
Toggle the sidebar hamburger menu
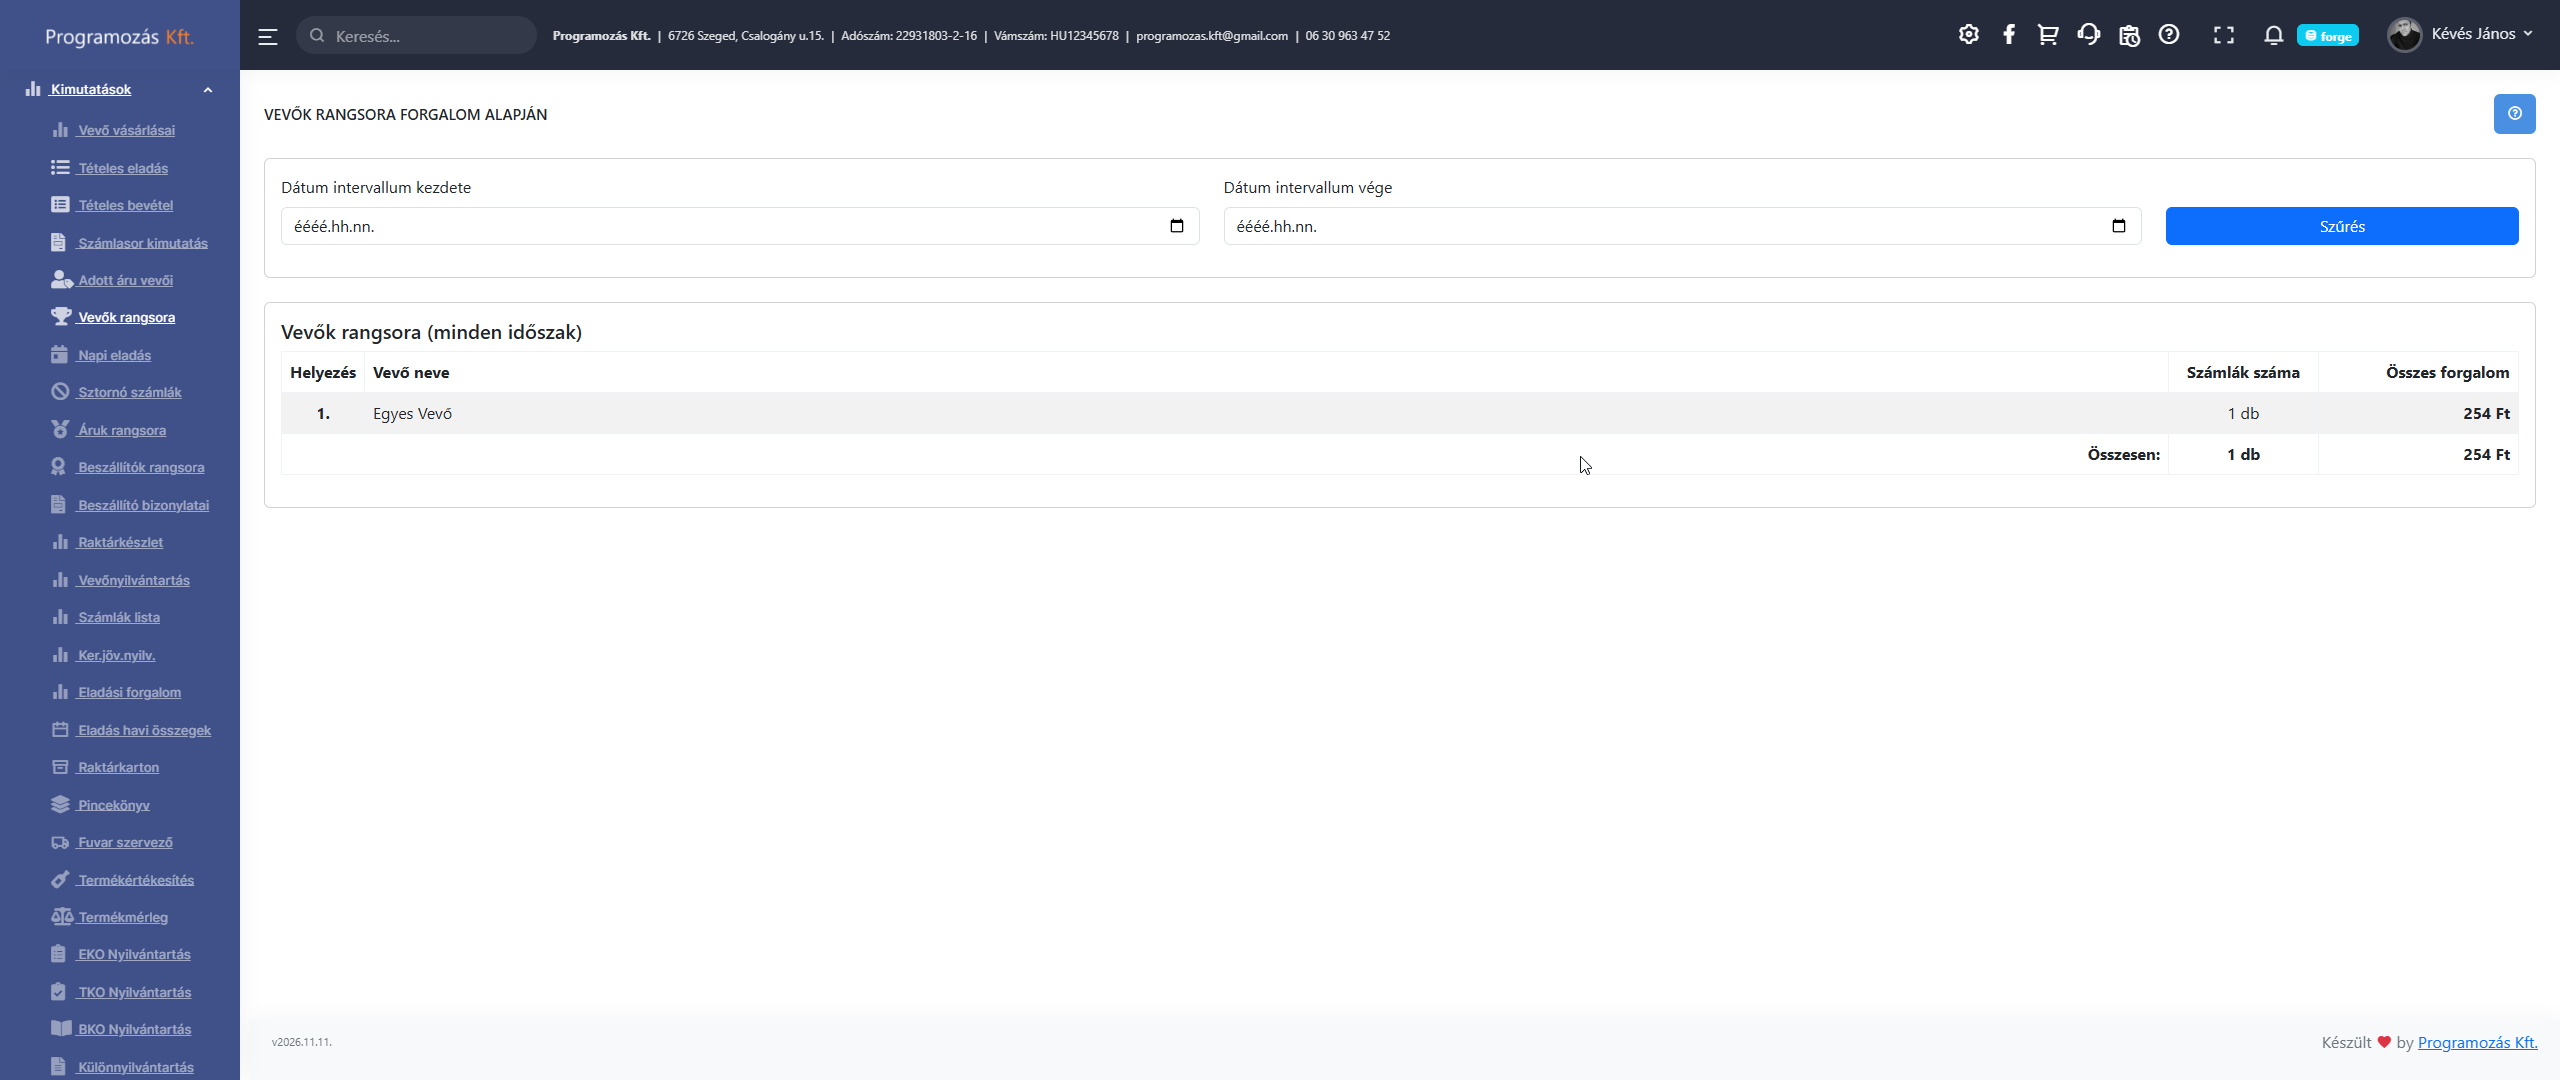(268, 36)
